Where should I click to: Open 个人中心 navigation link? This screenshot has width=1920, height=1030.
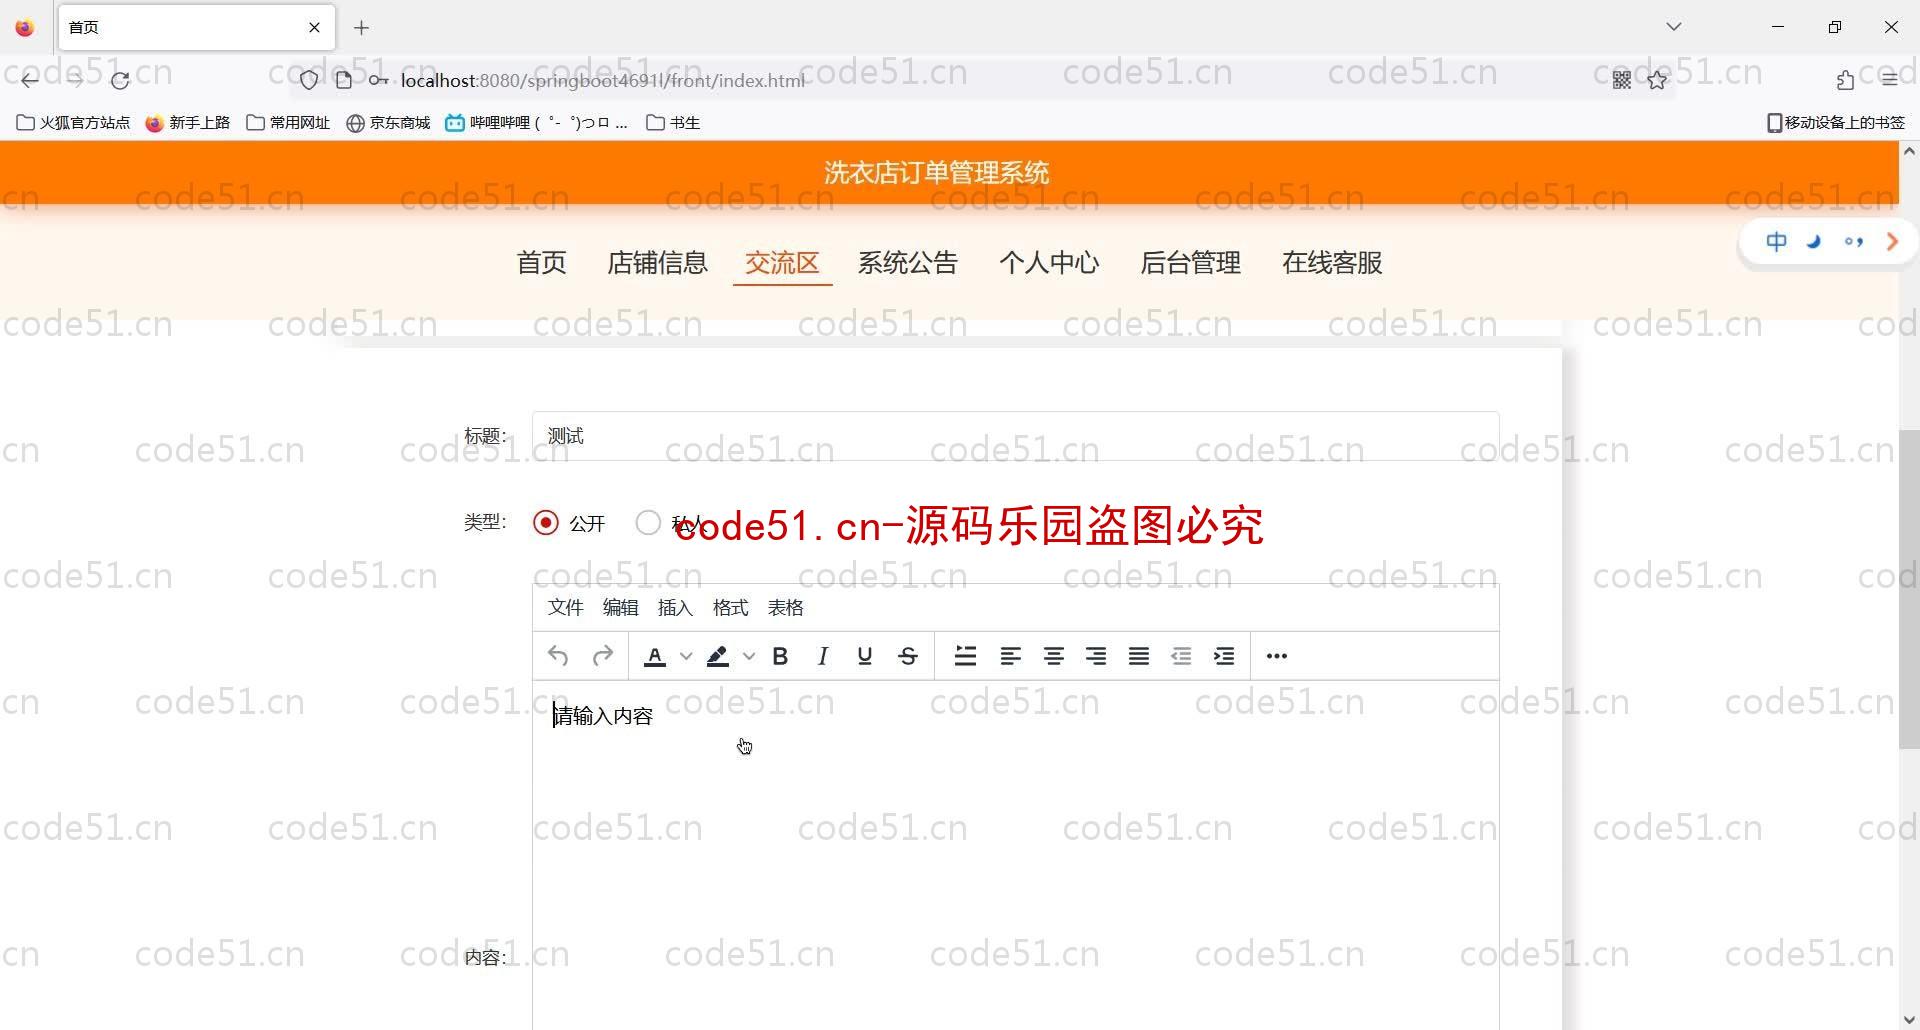click(1049, 263)
